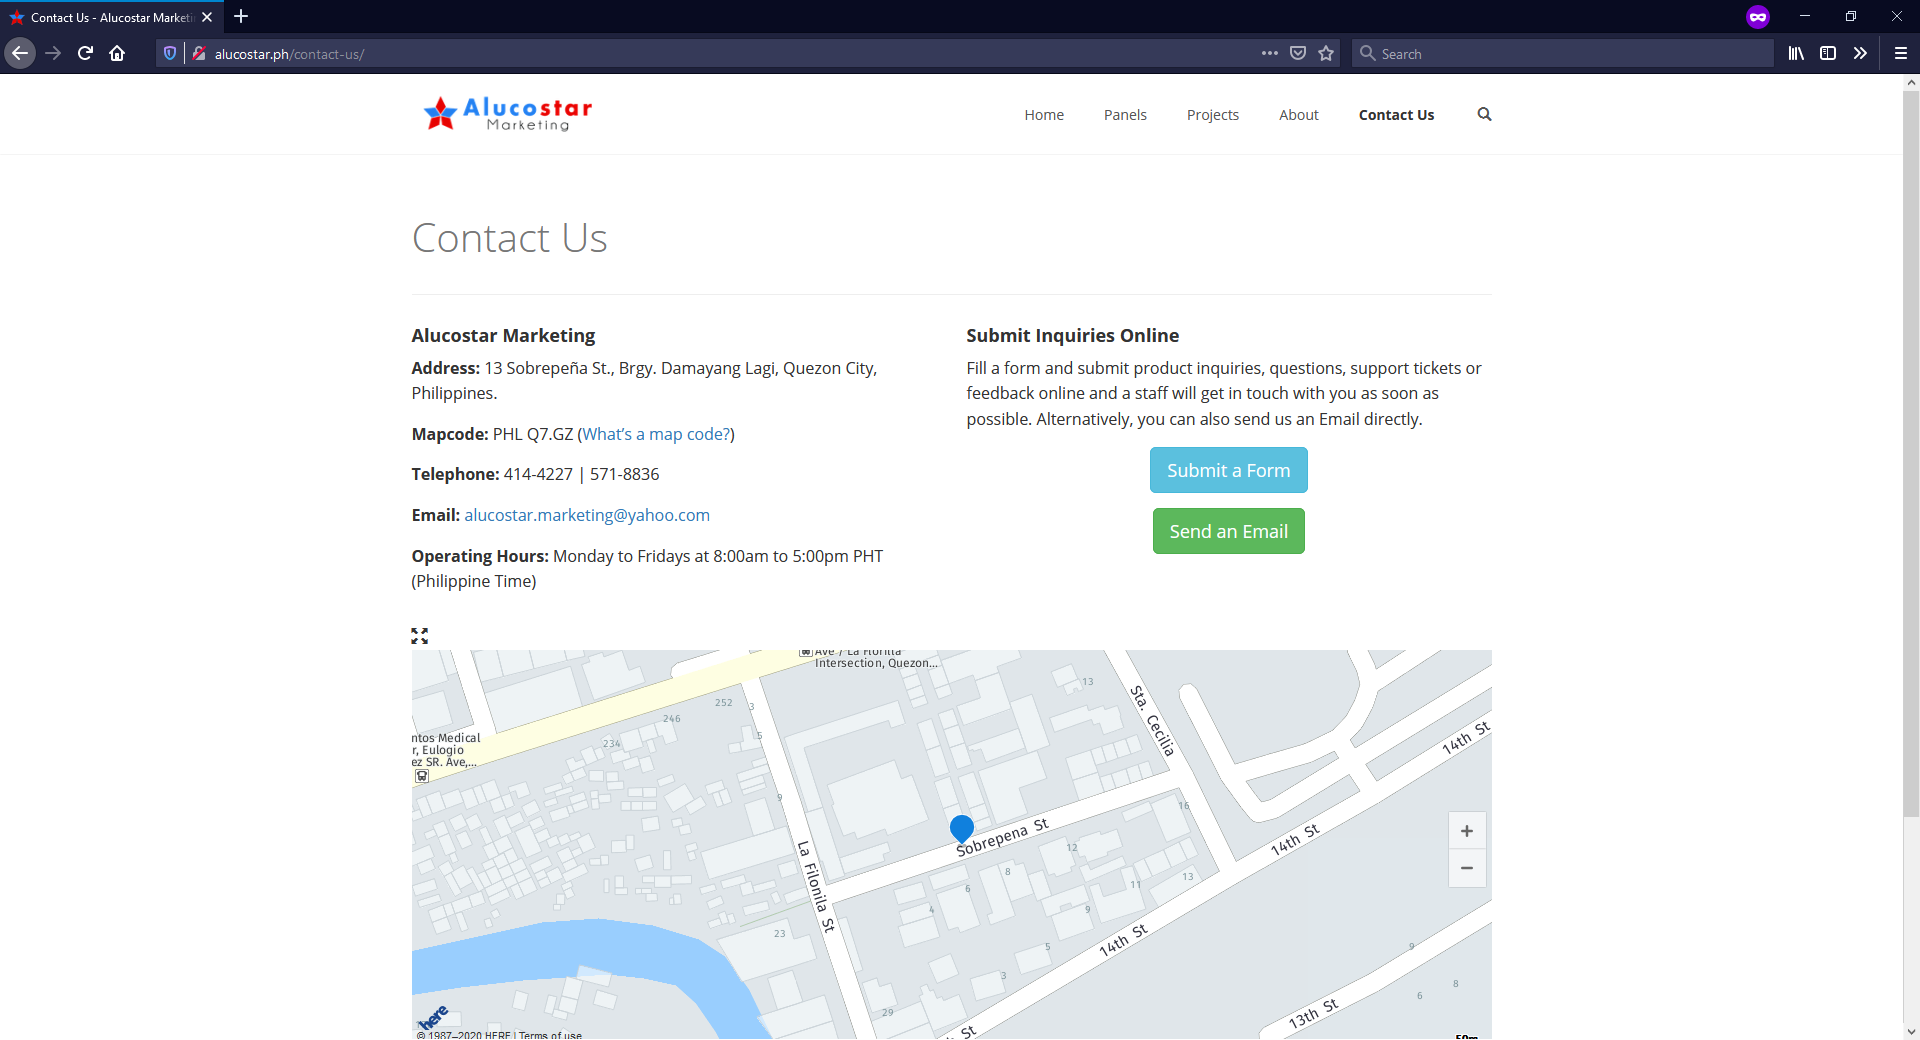Click the La Filonila St map label
The width and height of the screenshot is (1920, 1040).
816,886
